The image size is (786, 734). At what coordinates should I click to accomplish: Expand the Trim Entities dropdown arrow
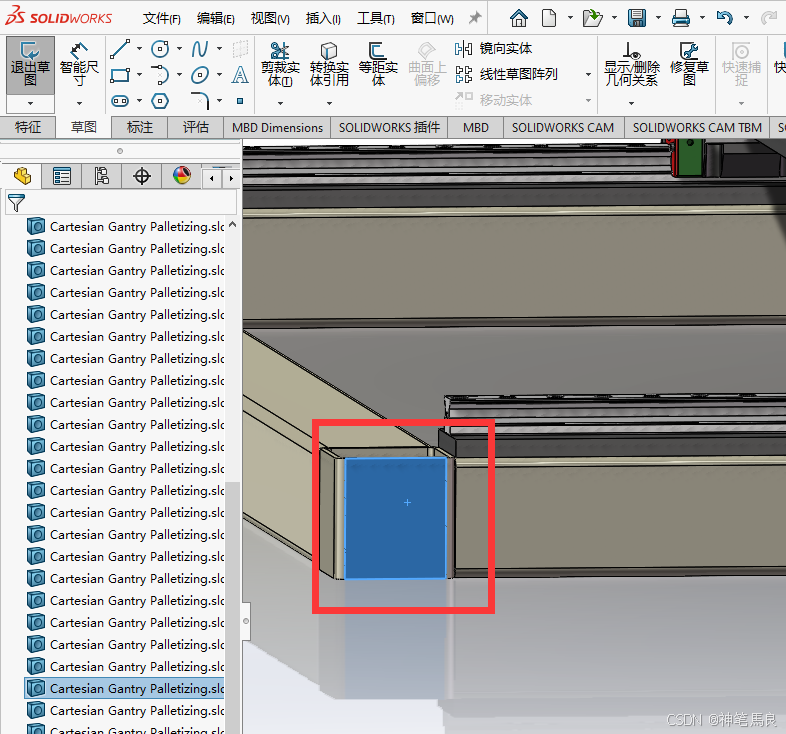[x=280, y=103]
